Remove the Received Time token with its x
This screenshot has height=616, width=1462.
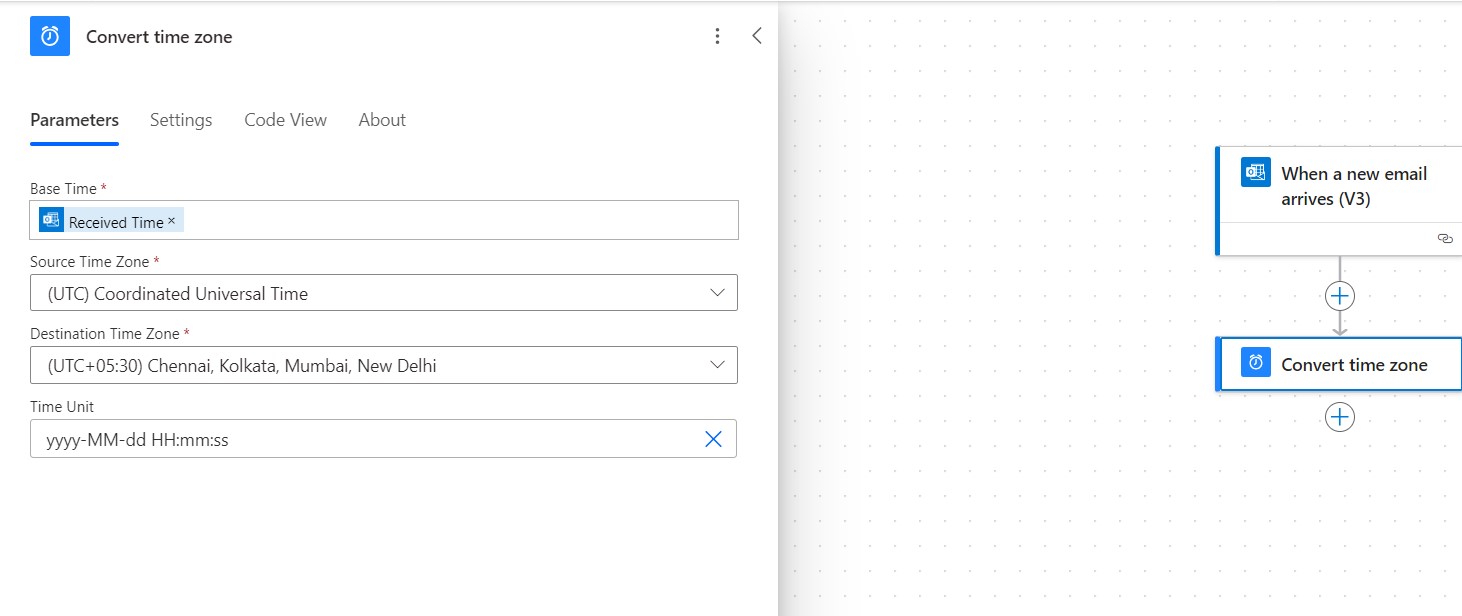[171, 220]
